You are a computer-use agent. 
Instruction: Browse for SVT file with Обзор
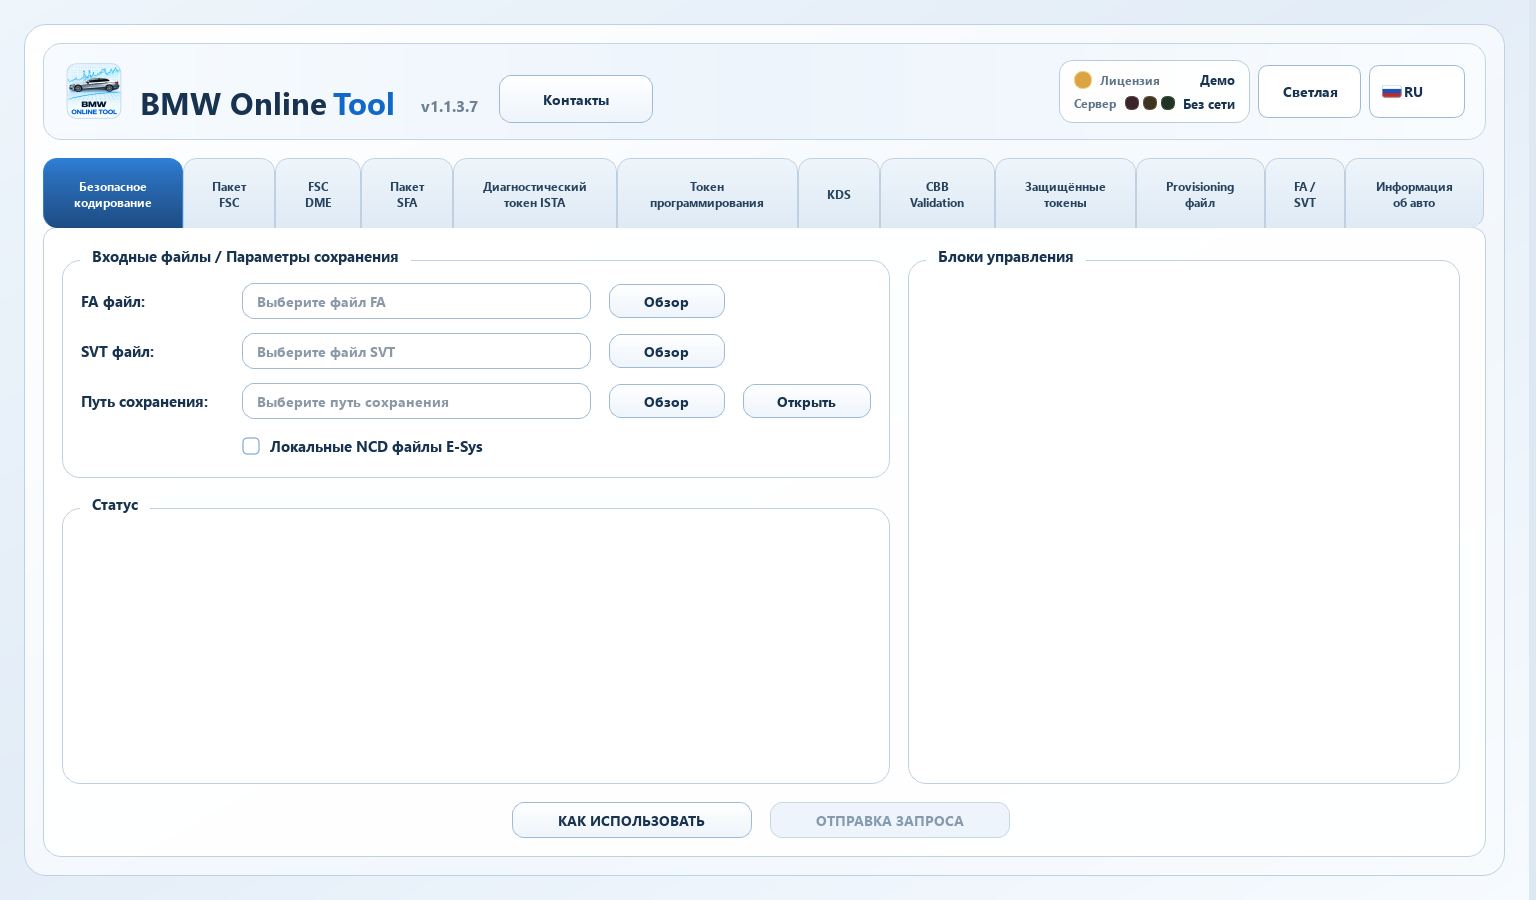[x=667, y=351]
